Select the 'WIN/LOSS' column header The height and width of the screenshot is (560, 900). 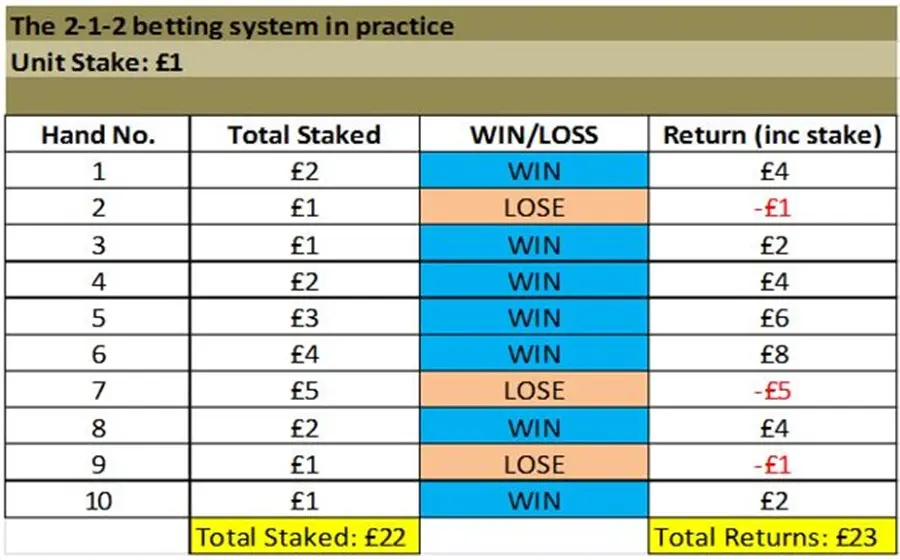(x=534, y=134)
